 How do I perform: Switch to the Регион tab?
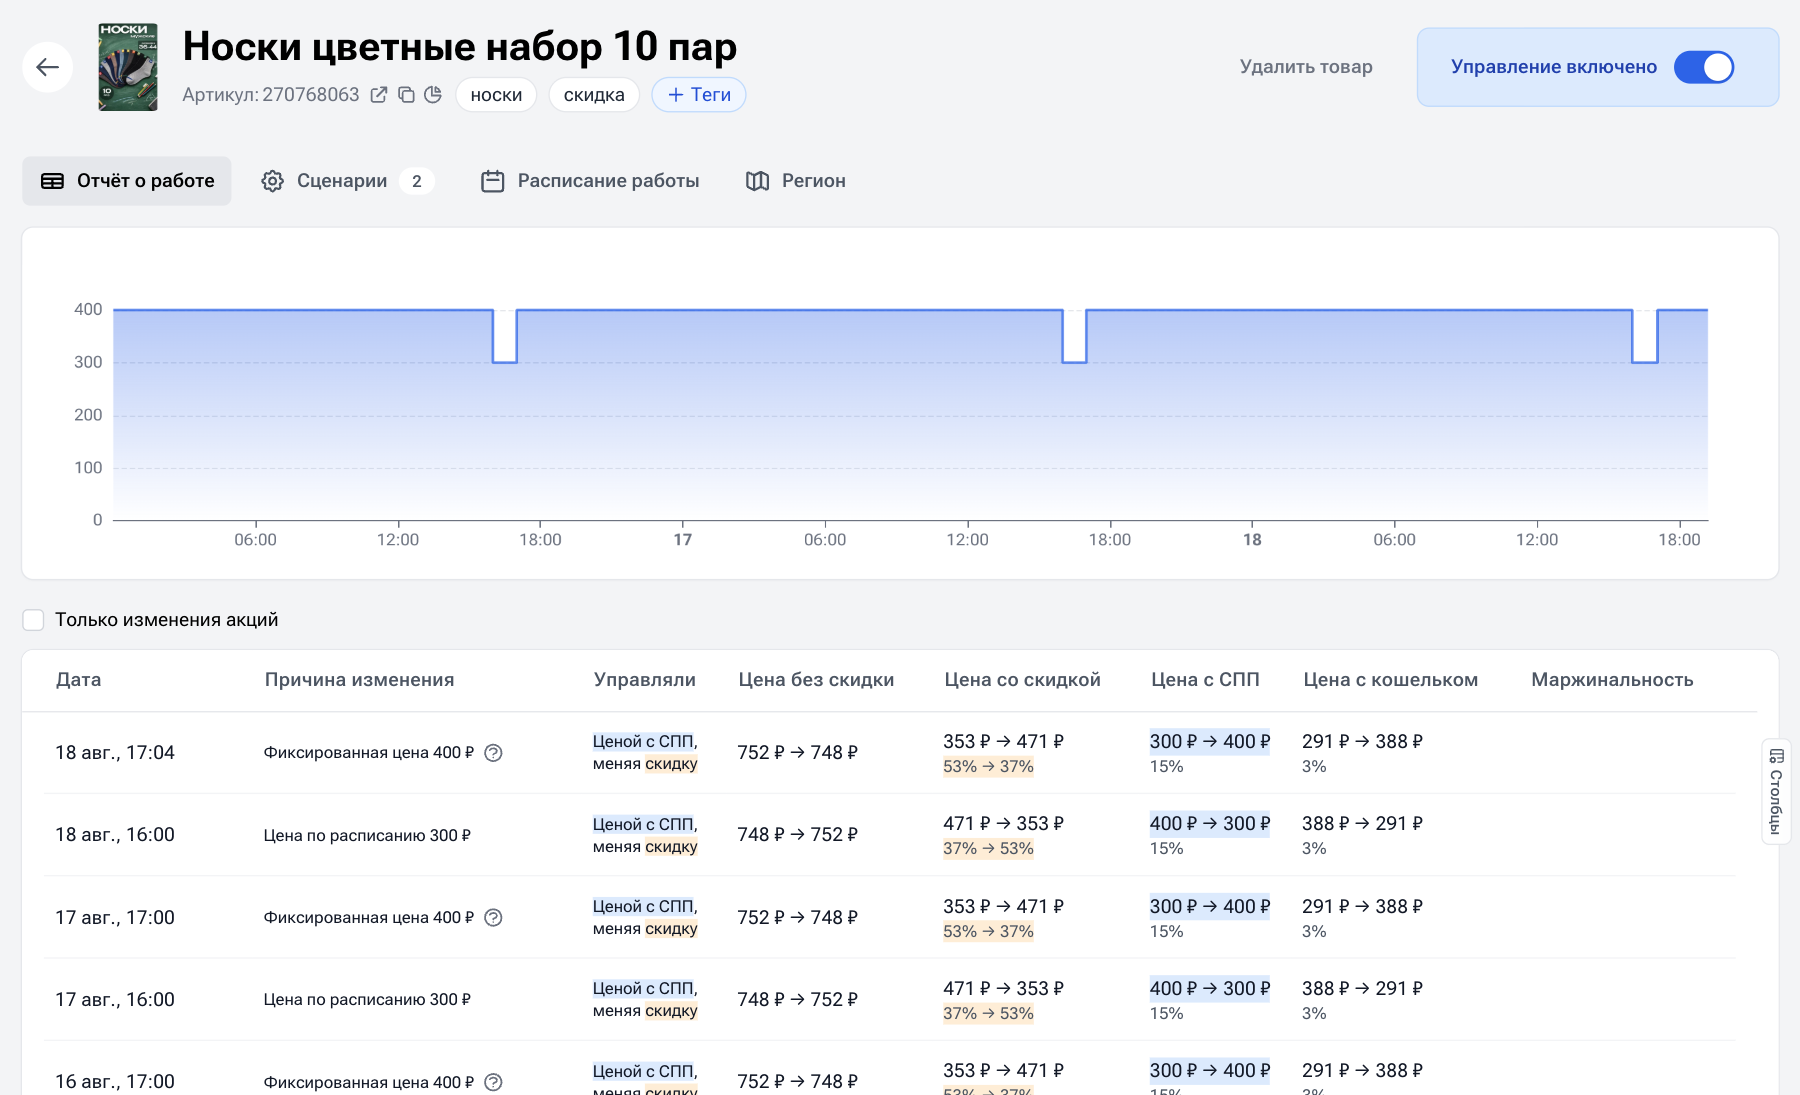point(796,181)
